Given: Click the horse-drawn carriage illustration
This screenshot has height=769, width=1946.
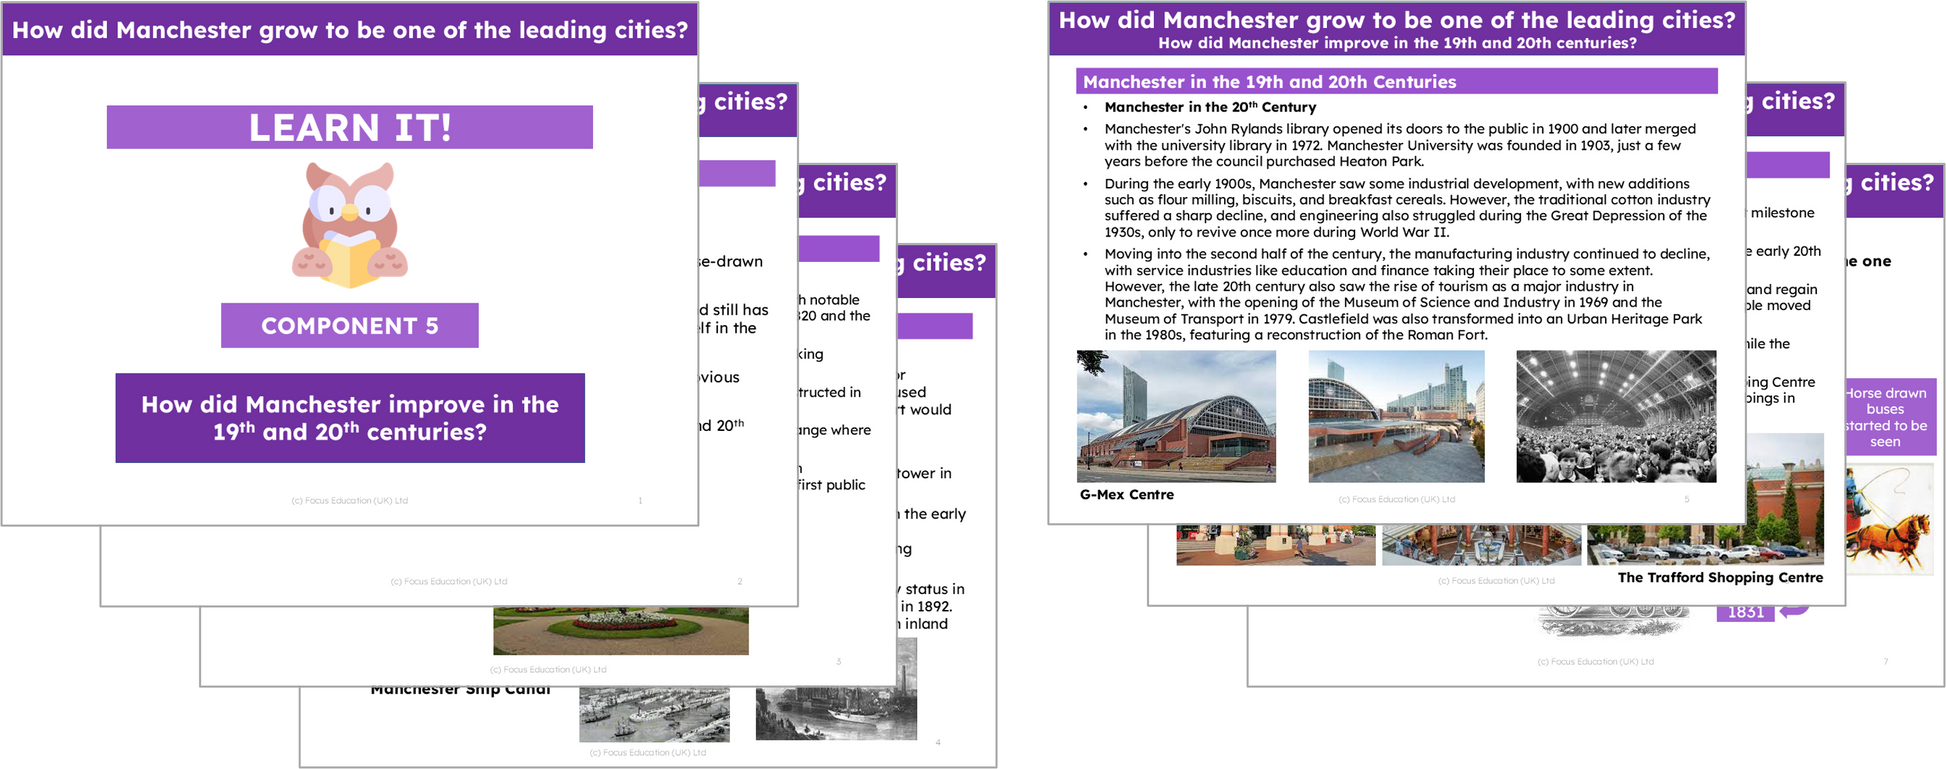Looking at the screenshot, I should point(1888,517).
